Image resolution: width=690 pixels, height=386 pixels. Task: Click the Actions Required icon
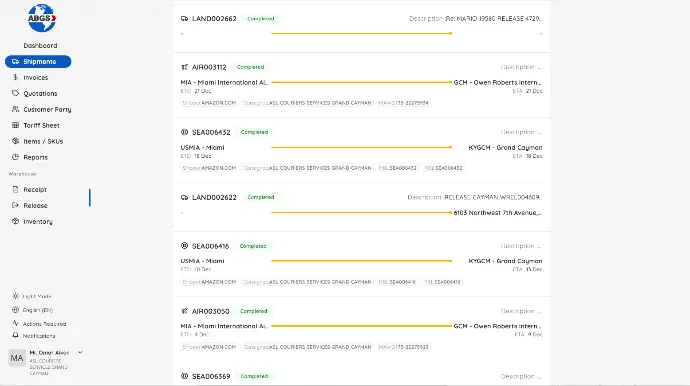click(x=15, y=324)
